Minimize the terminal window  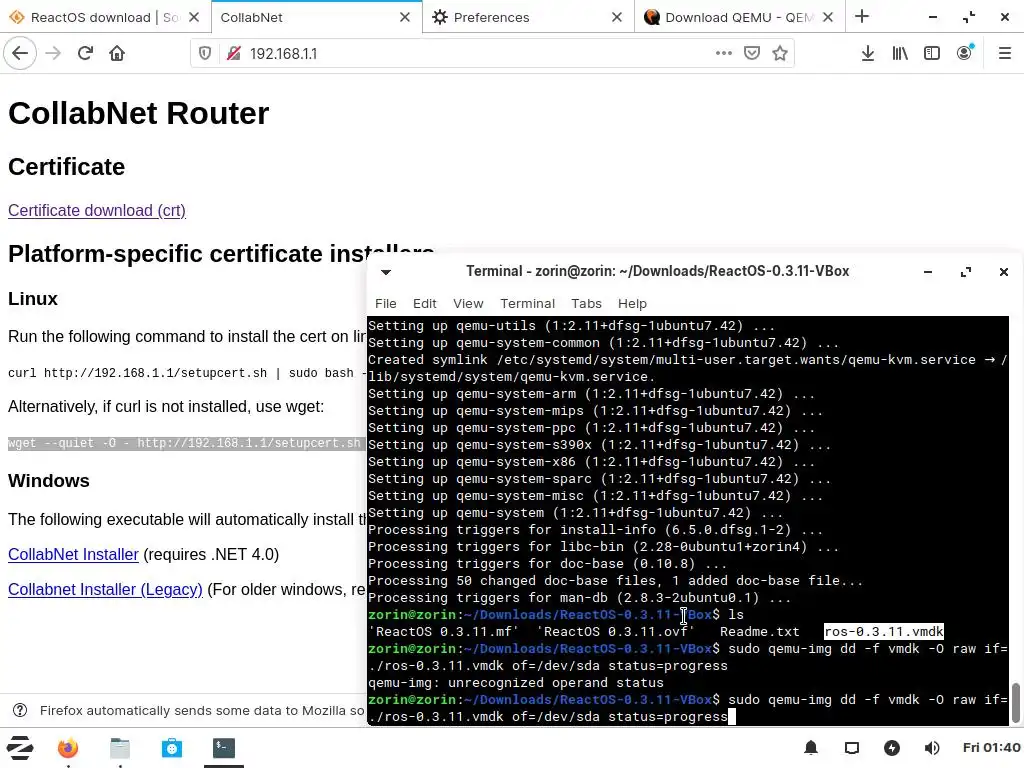pos(927,272)
